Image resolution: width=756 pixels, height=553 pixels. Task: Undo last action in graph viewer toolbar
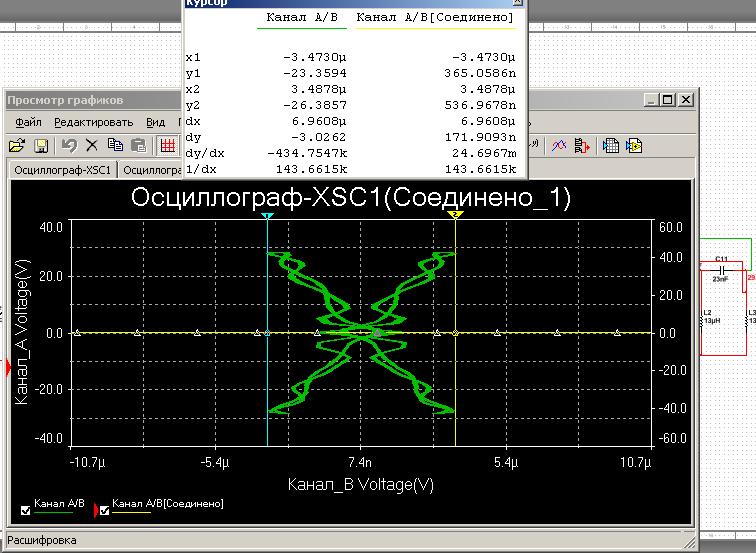[x=69, y=145]
